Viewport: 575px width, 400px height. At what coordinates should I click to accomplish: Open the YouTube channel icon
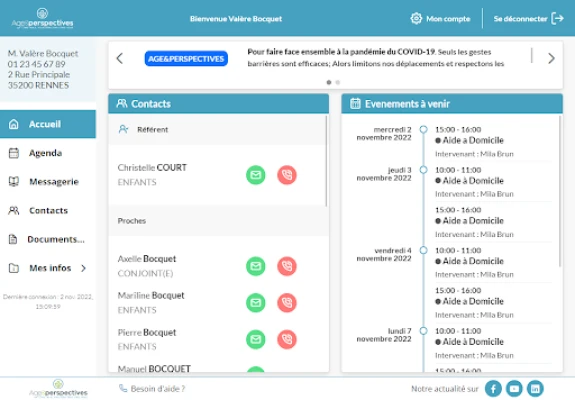(514, 389)
